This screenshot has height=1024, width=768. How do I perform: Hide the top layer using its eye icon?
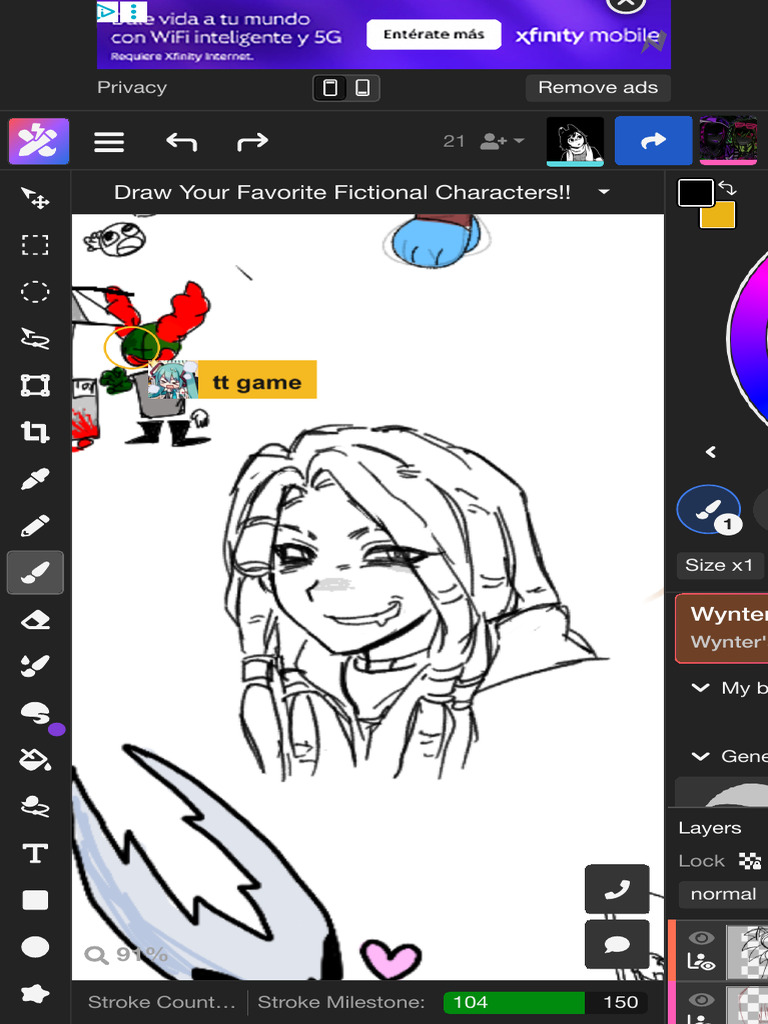click(701, 938)
